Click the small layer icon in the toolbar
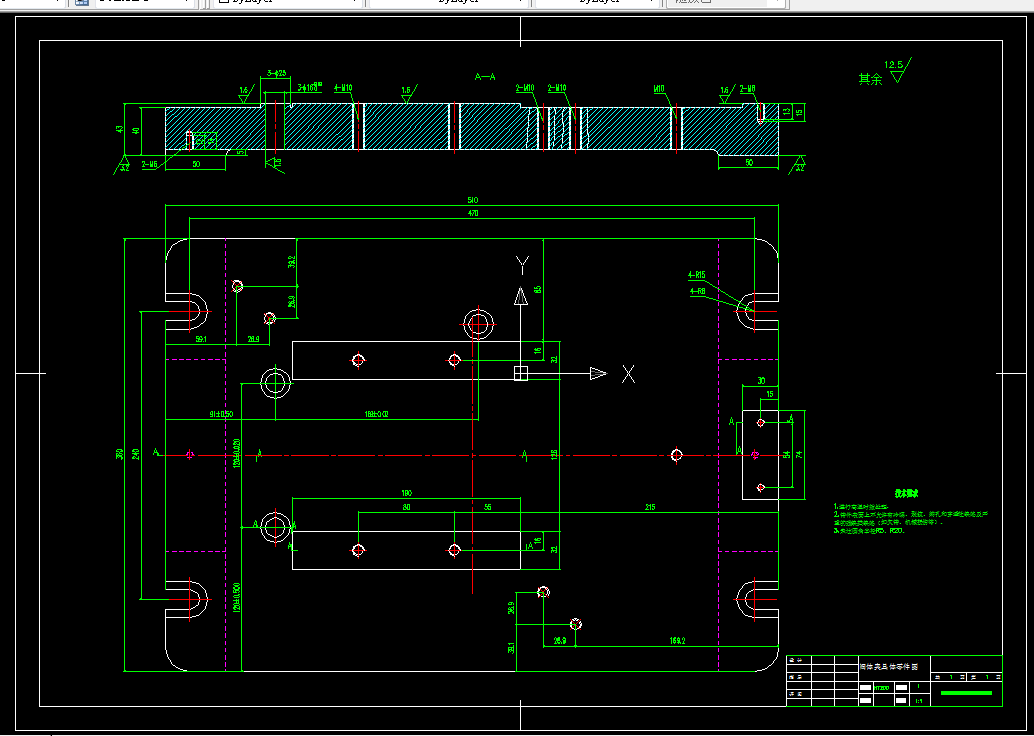1034x736 pixels. pyautogui.click(x=82, y=2)
